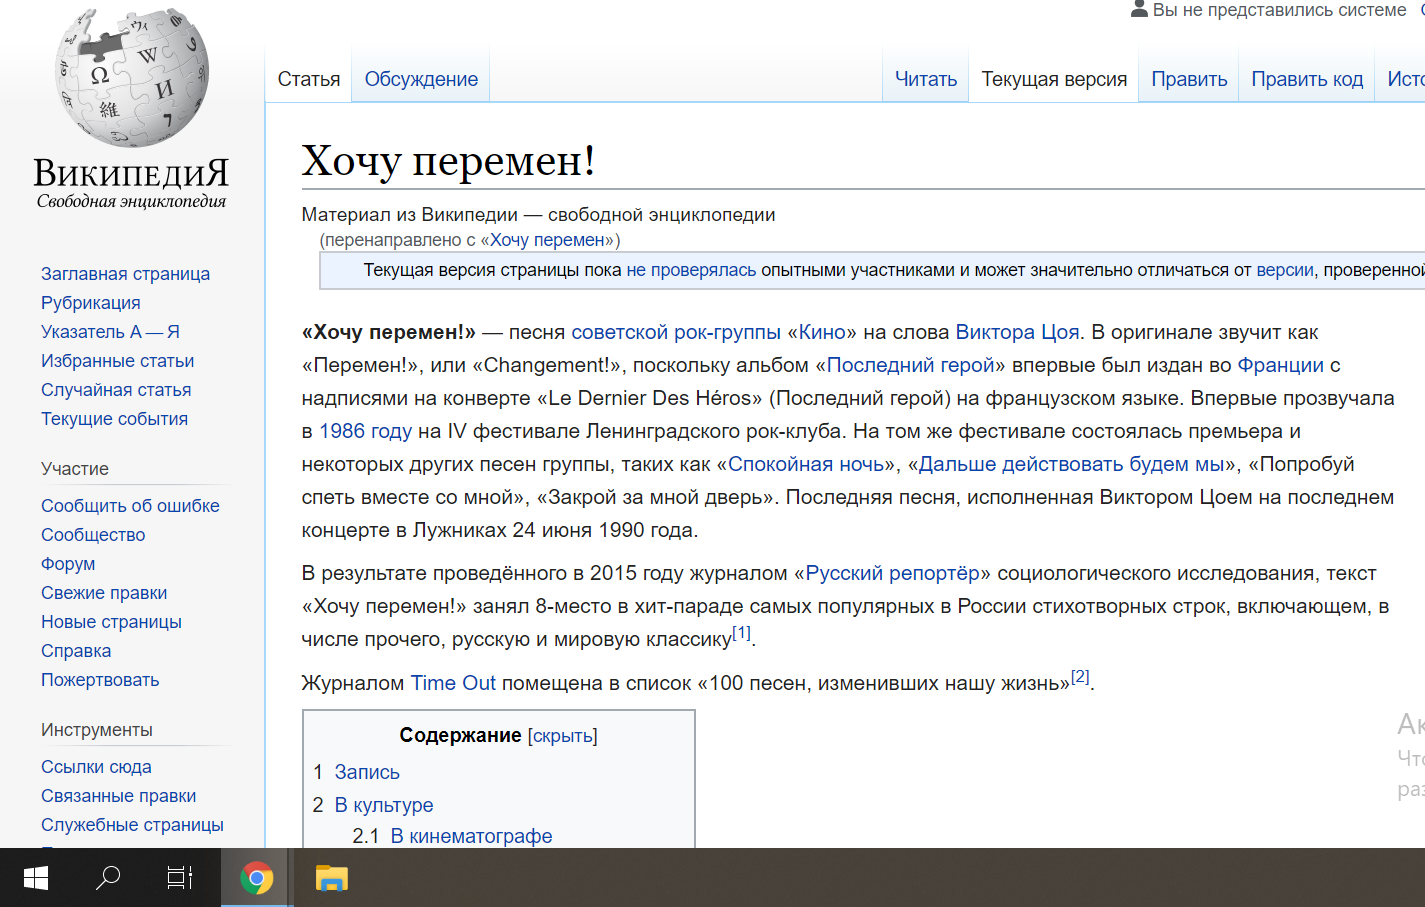Open the Сообщество page
Viewport: 1425px width, 907px height.
tap(93, 535)
